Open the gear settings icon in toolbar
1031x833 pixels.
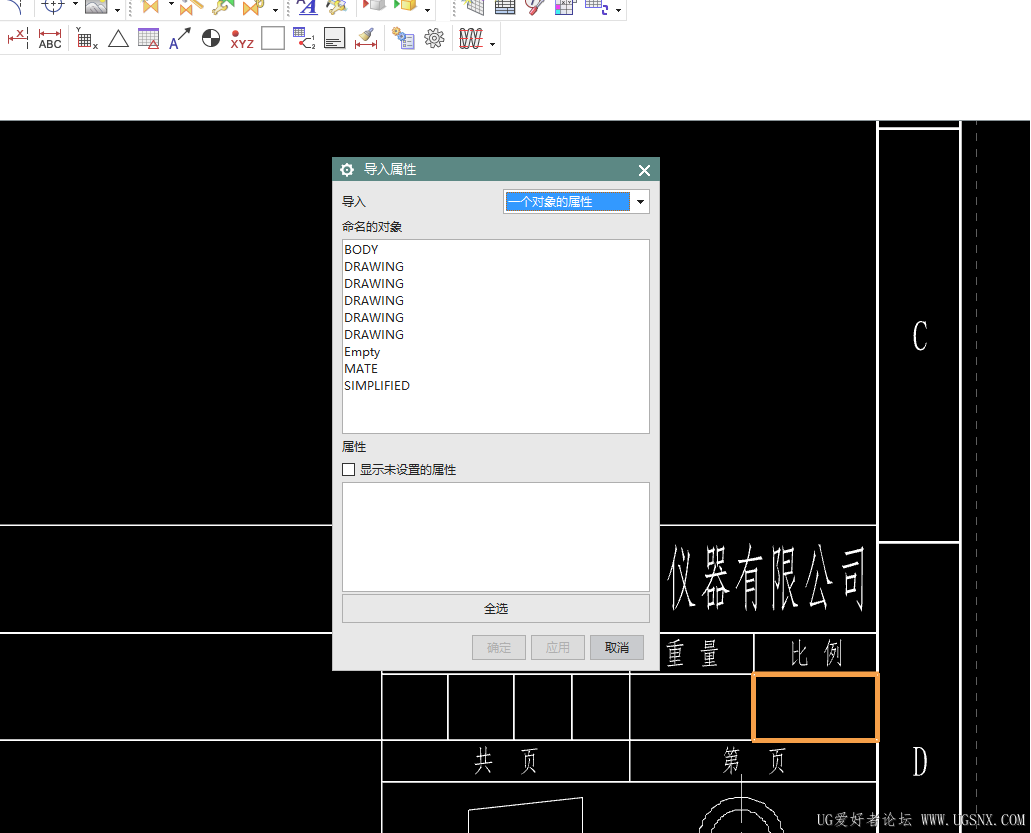click(434, 39)
